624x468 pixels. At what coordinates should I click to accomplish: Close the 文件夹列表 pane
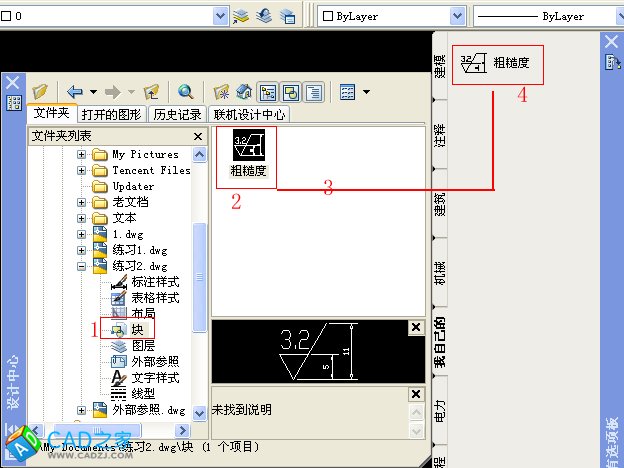[x=198, y=136]
